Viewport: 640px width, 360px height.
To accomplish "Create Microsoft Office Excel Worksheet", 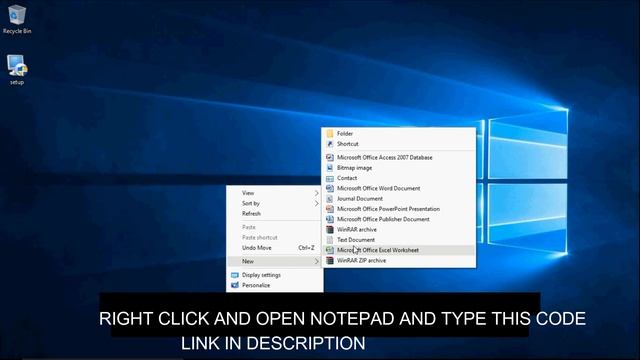I will [x=399, y=250].
